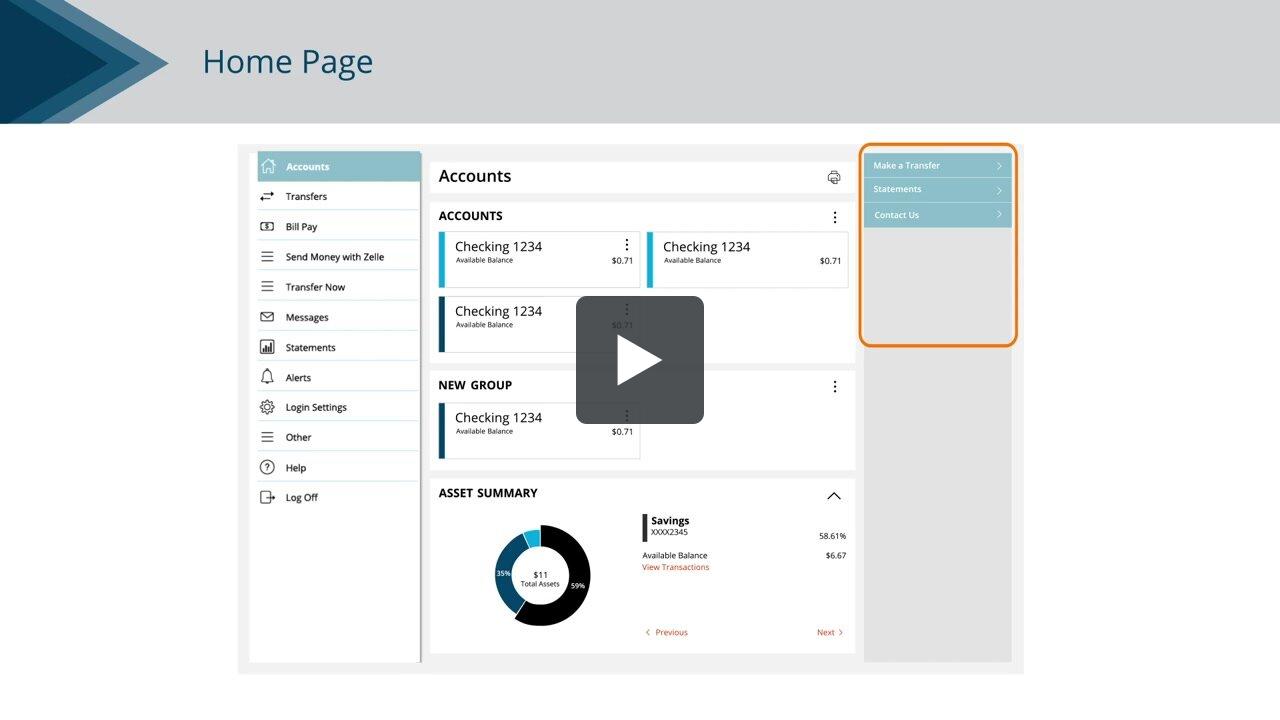Image resolution: width=1280 pixels, height=720 pixels.
Task: Click the Login Settings gear icon
Action: [267, 407]
